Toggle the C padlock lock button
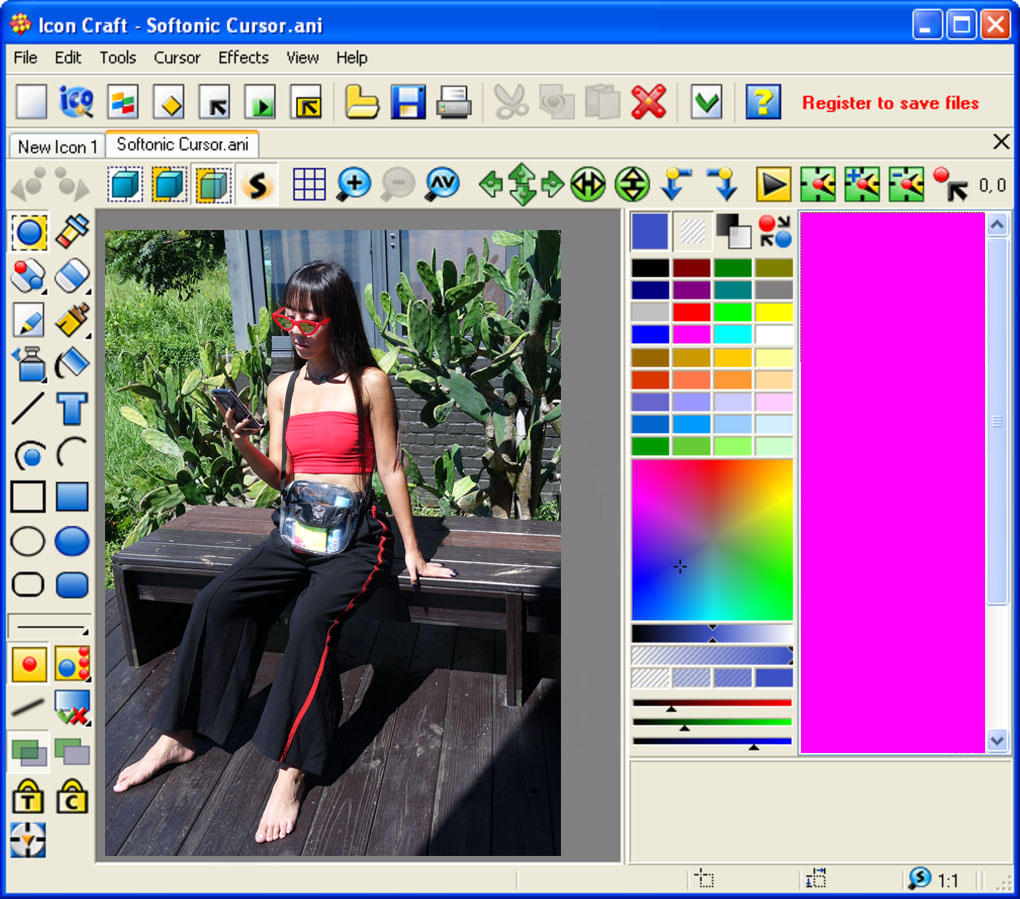The image size is (1020, 899). (72, 796)
